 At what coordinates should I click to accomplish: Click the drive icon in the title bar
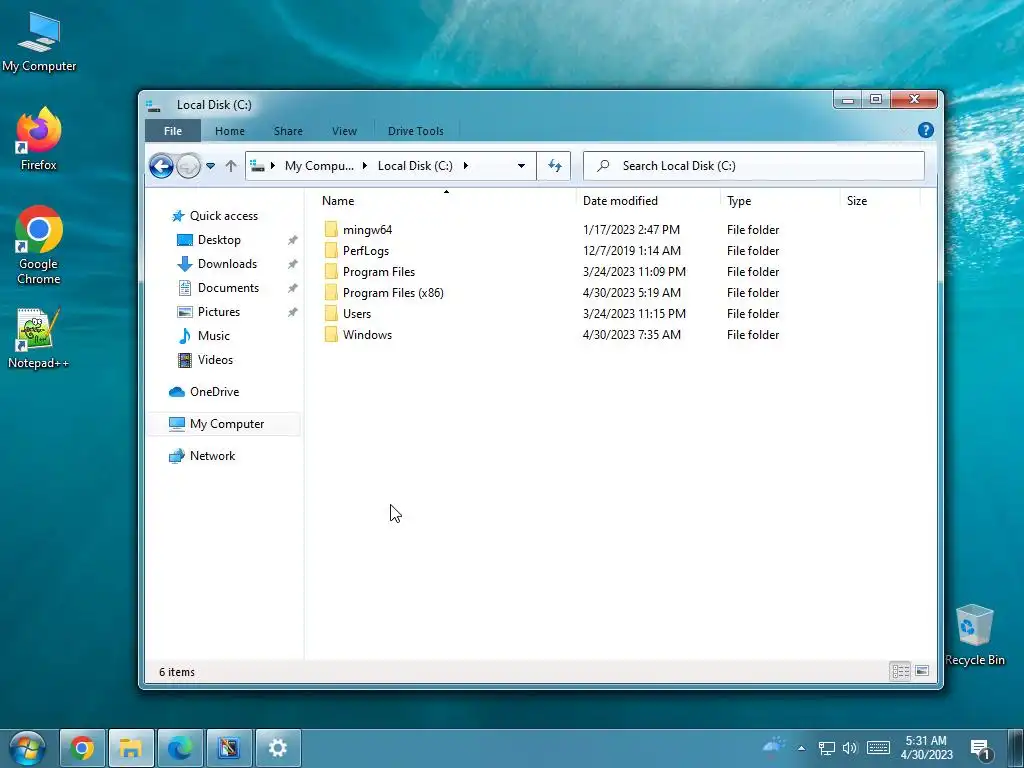pyautogui.click(x=154, y=105)
